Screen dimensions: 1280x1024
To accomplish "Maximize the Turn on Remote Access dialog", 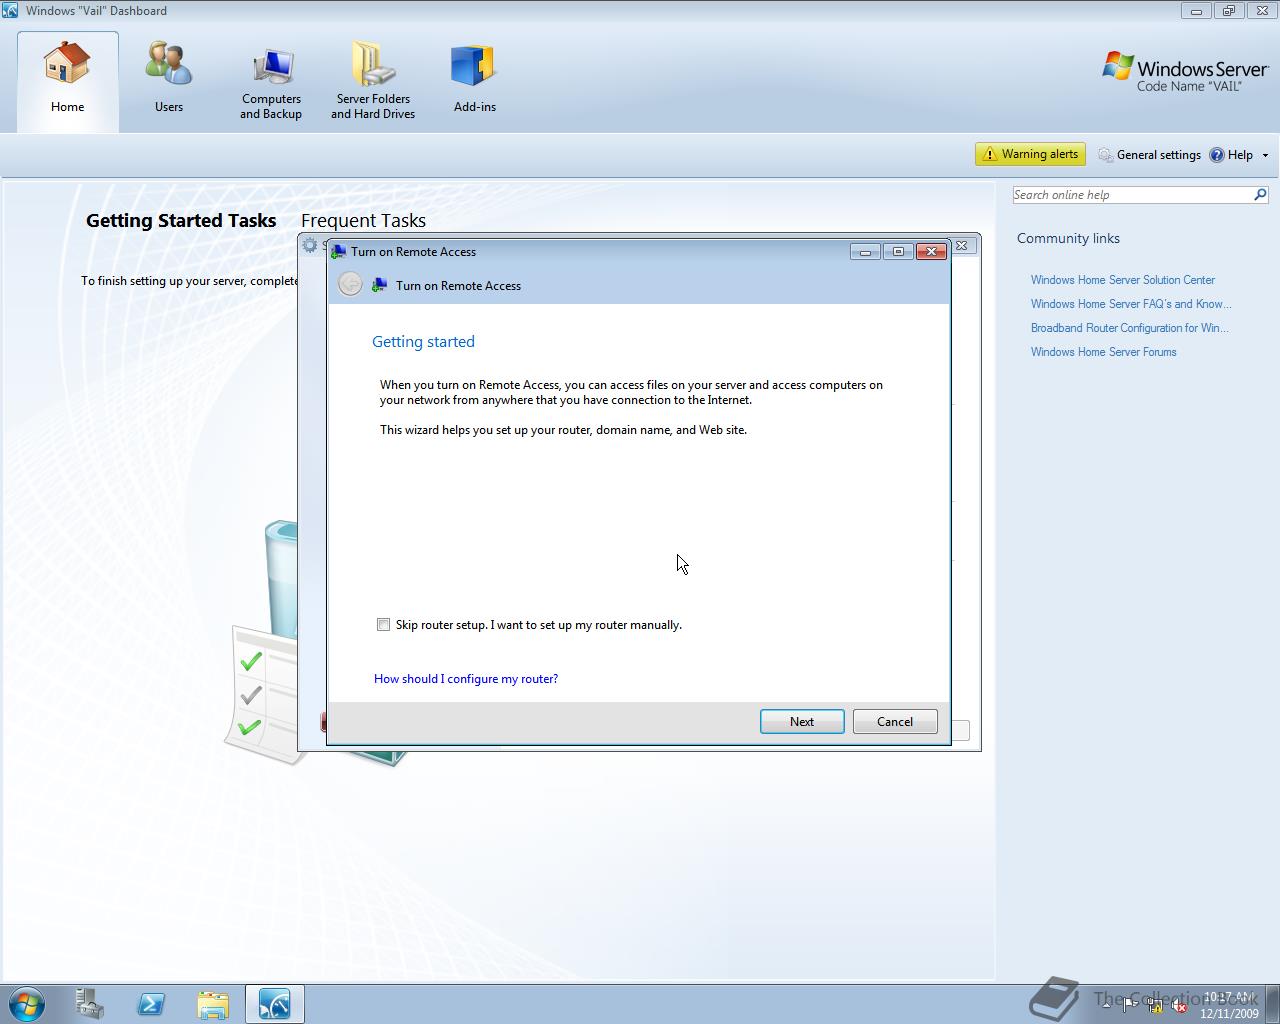I will point(898,252).
